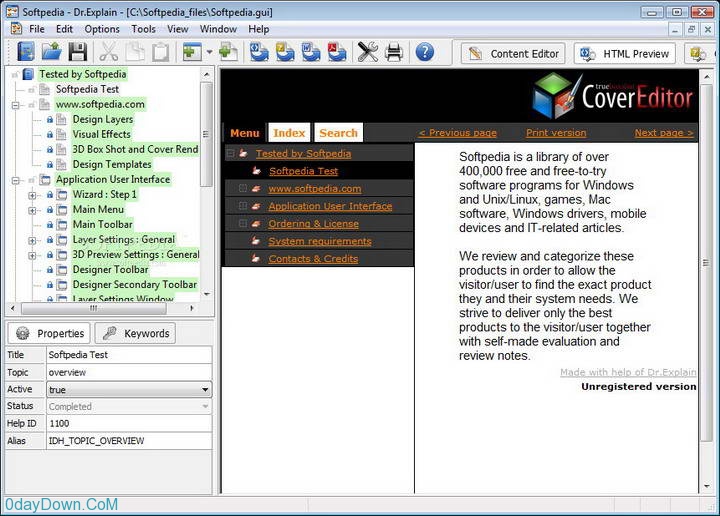Open help with the blue question mark icon
This screenshot has height=516, width=720.
[425, 52]
